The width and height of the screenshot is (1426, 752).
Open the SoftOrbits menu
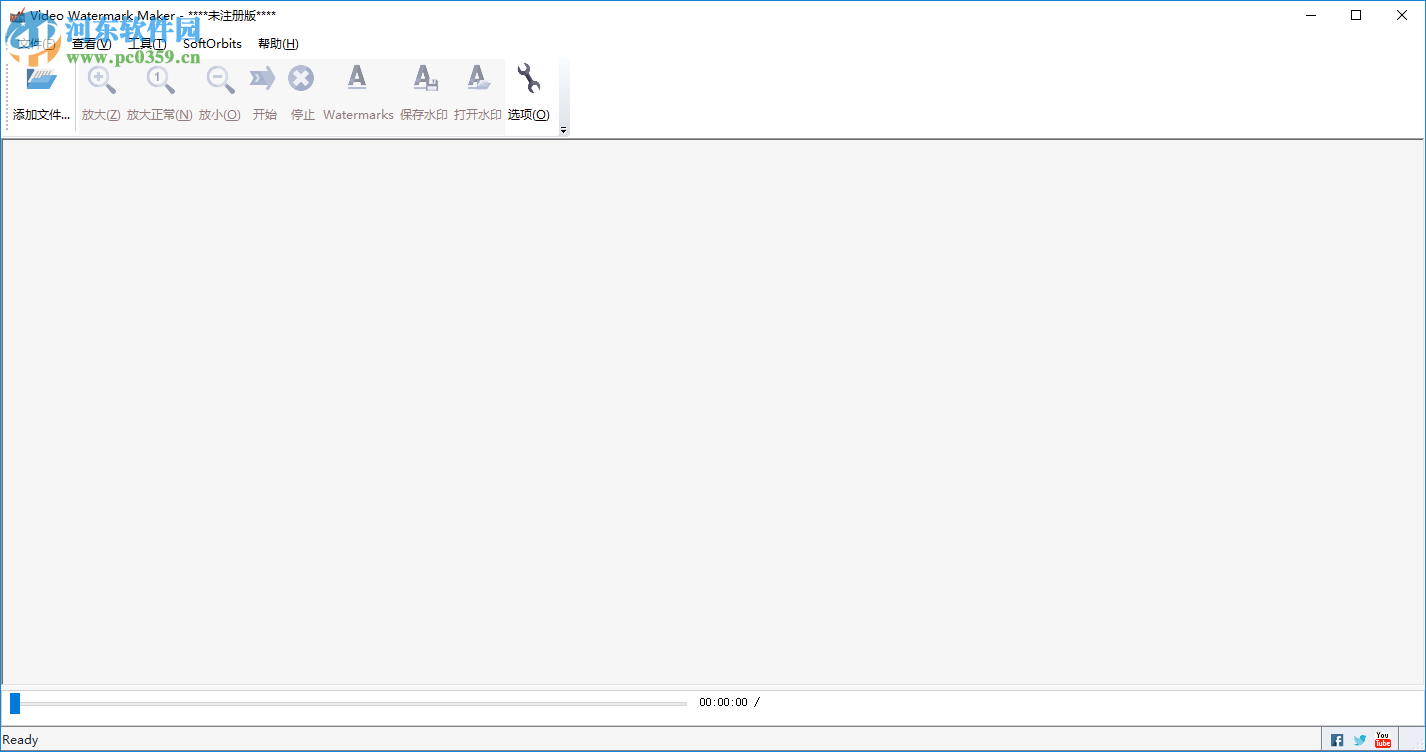[x=212, y=44]
